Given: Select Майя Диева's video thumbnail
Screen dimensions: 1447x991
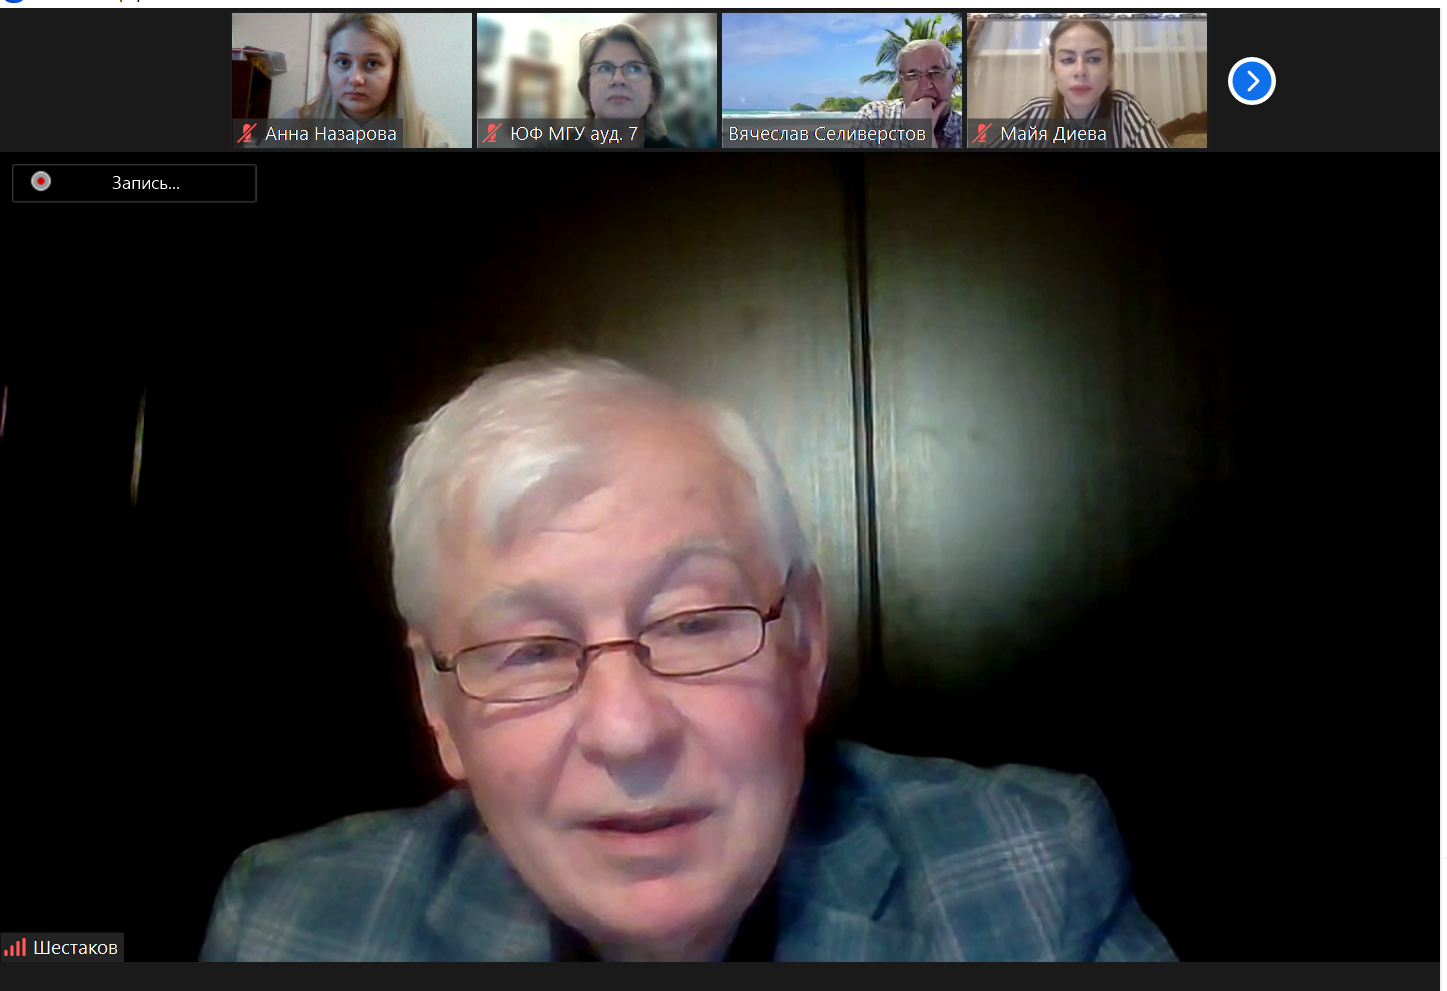Looking at the screenshot, I should (1087, 80).
